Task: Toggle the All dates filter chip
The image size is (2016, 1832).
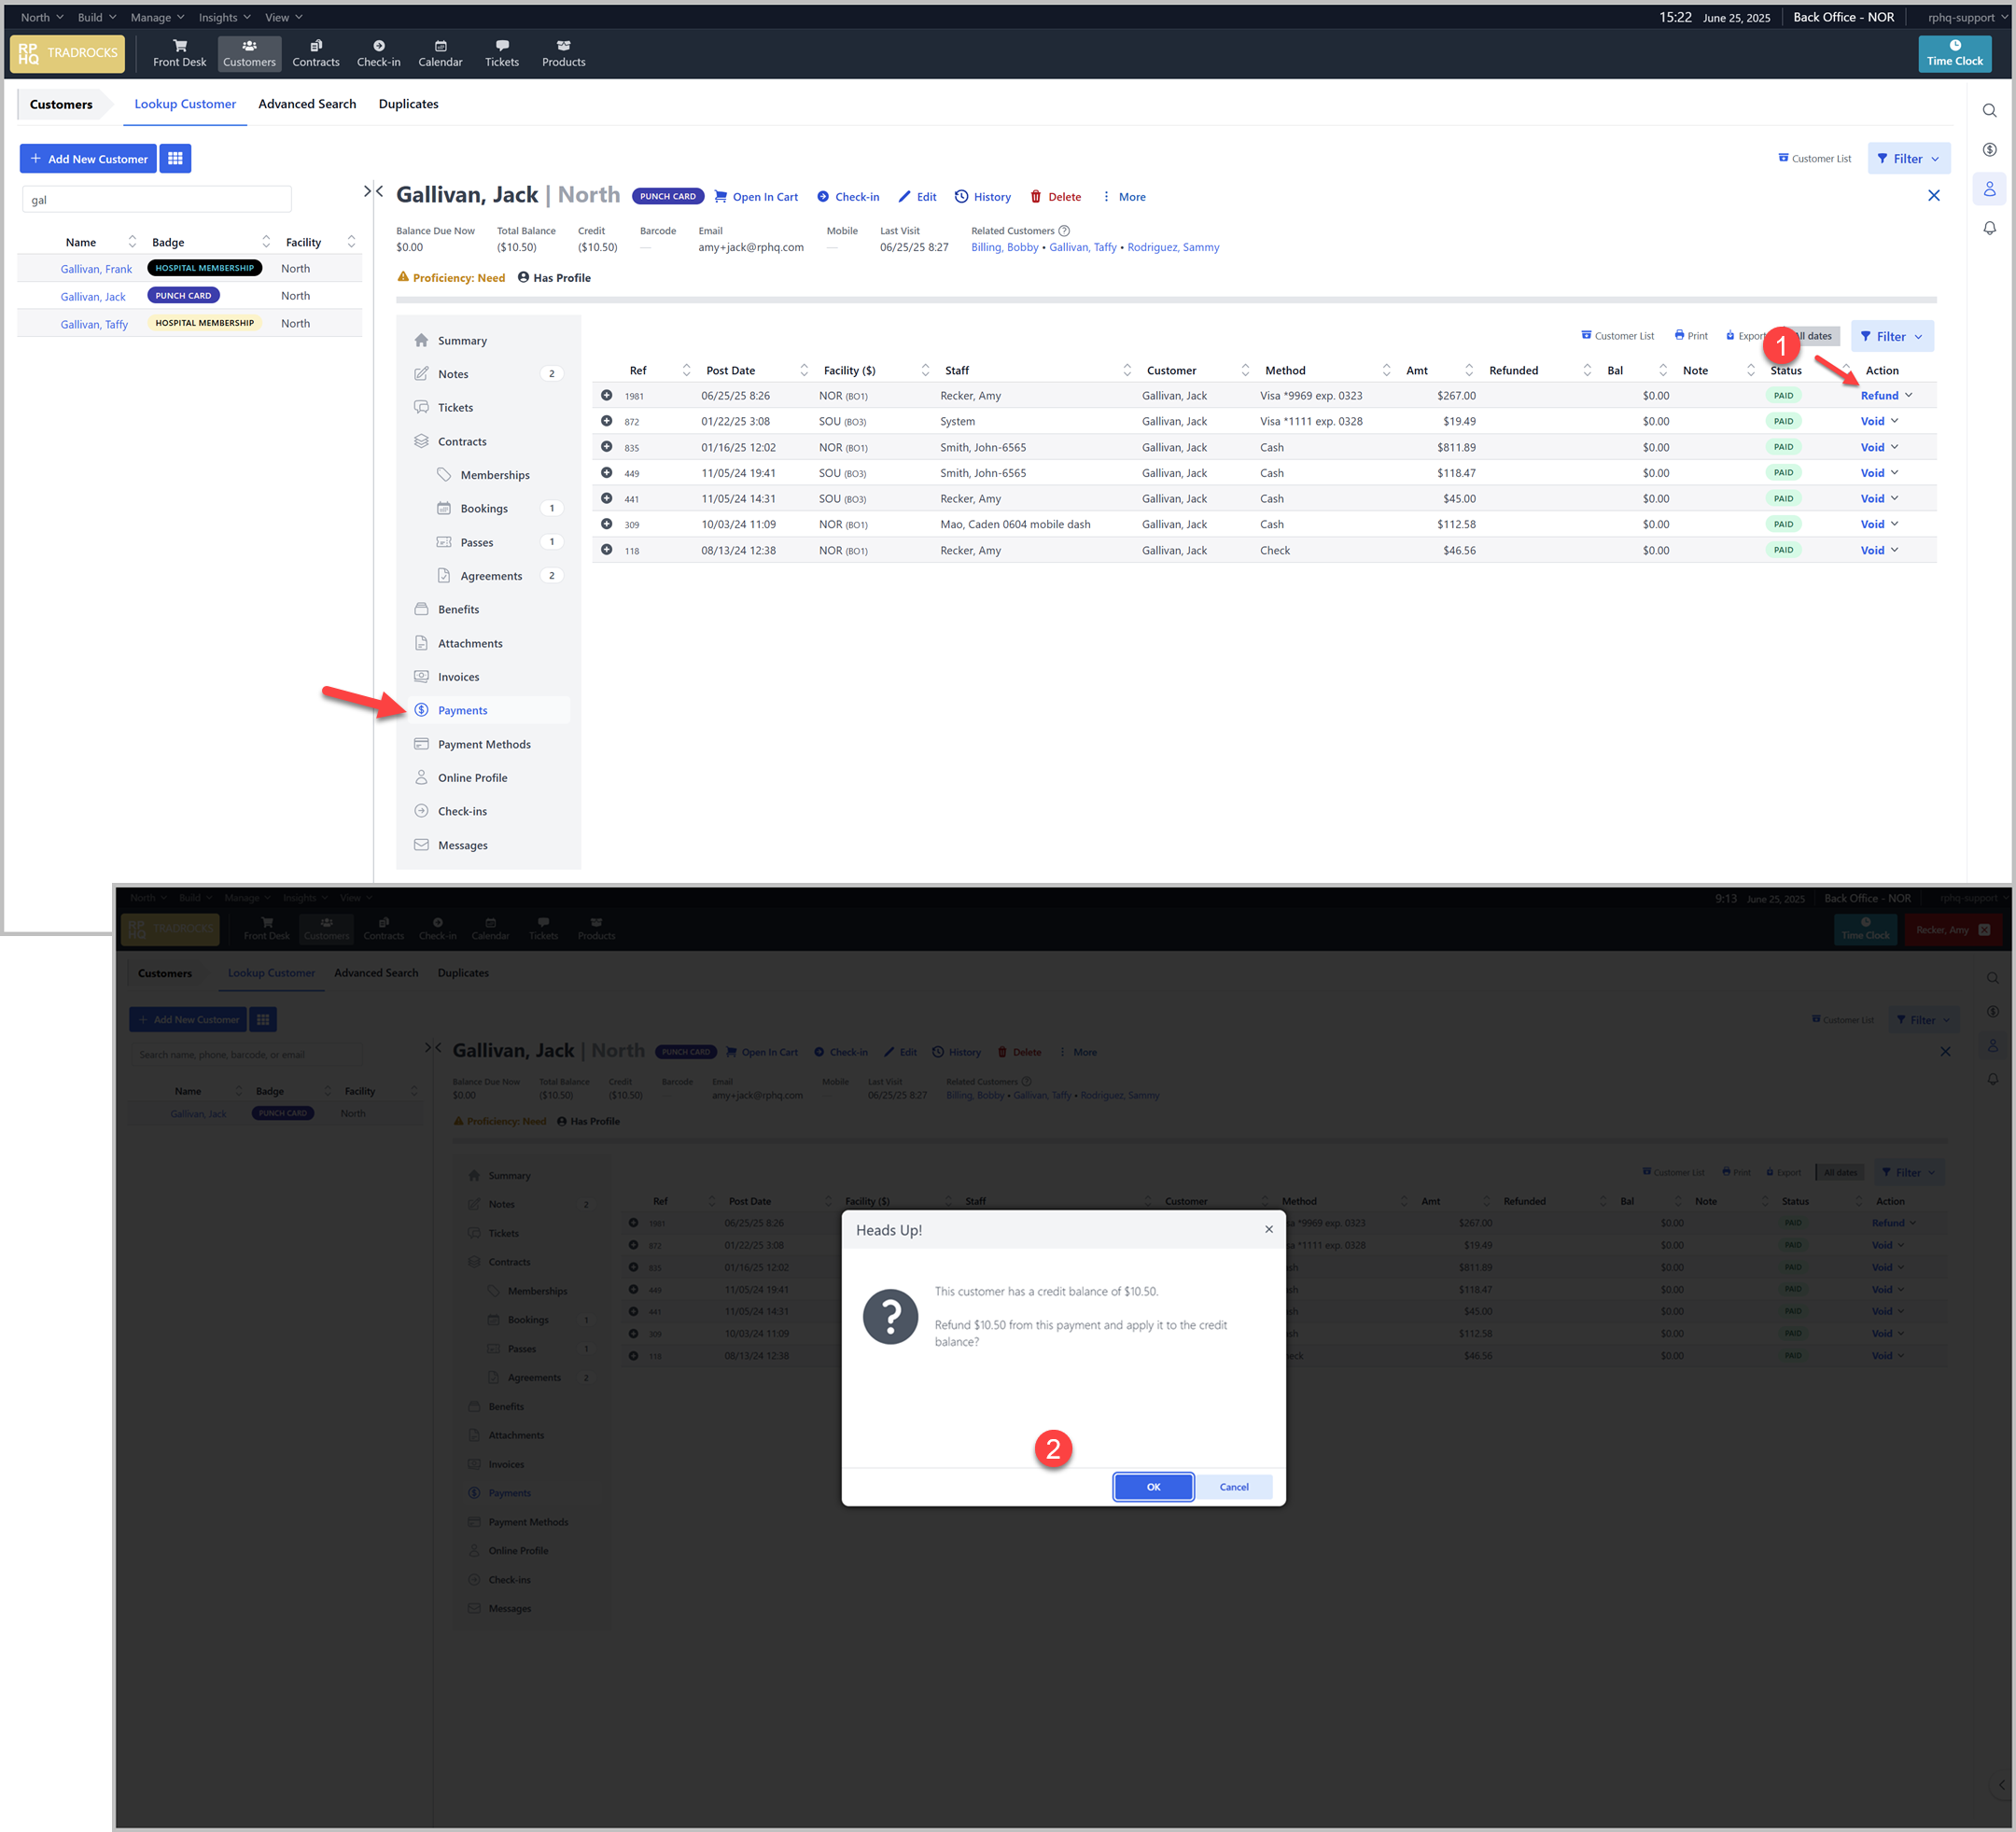Action: click(1818, 336)
